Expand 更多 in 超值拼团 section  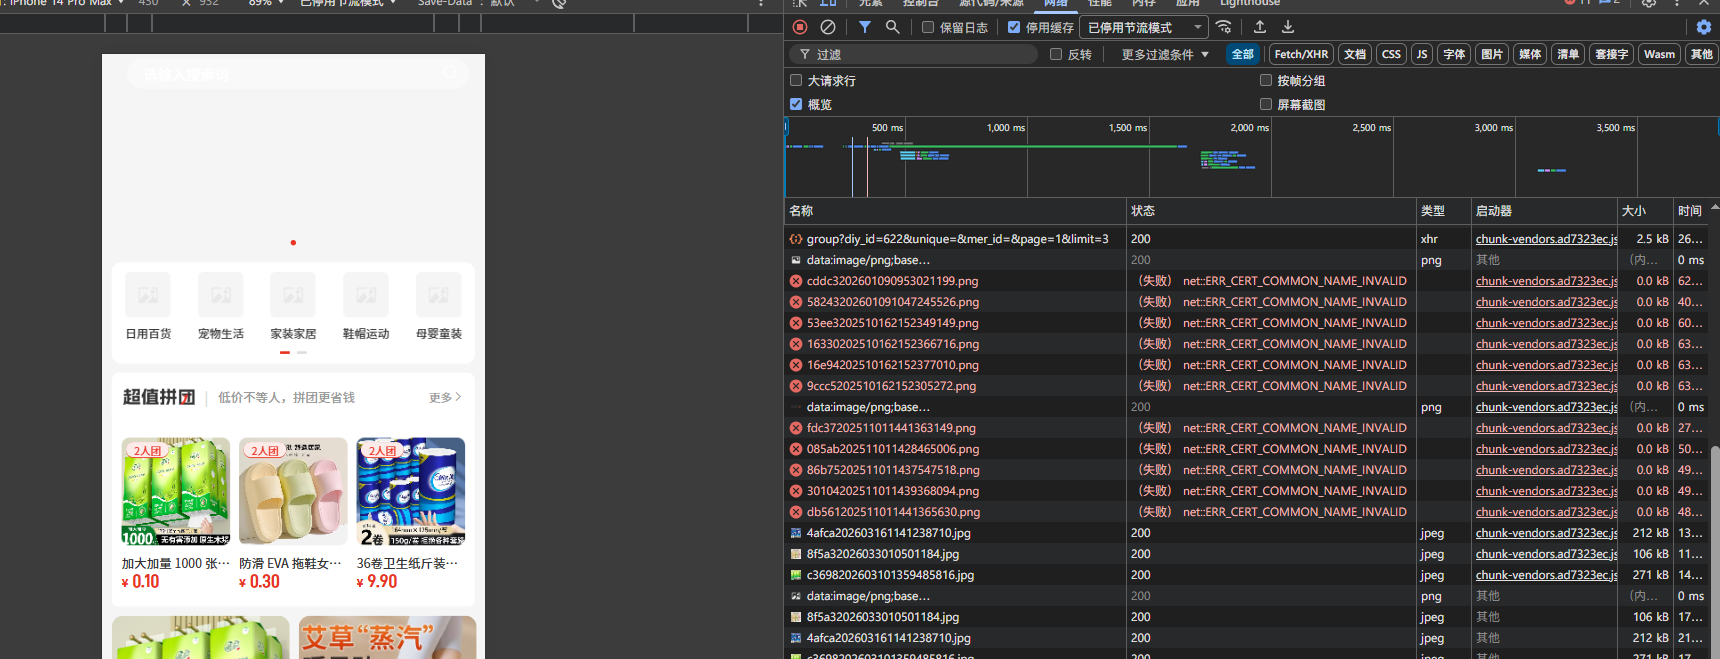(445, 398)
